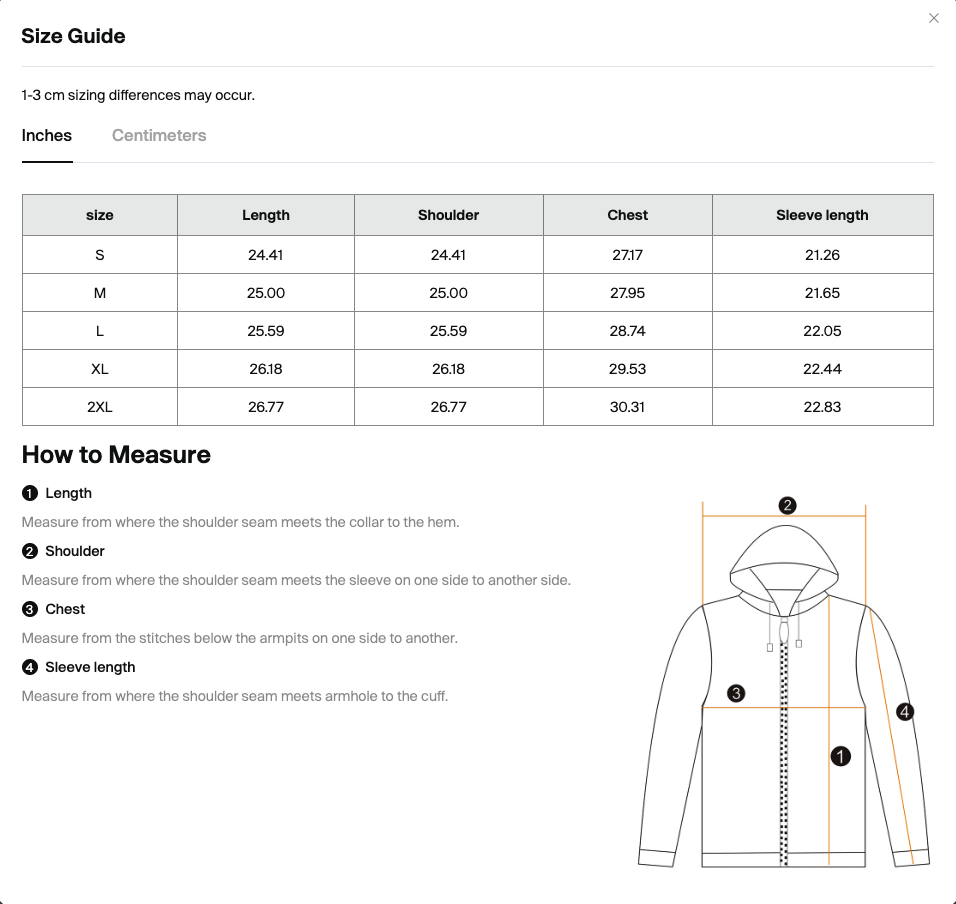
Task: Click the Shoulder column header
Action: [x=448, y=215]
